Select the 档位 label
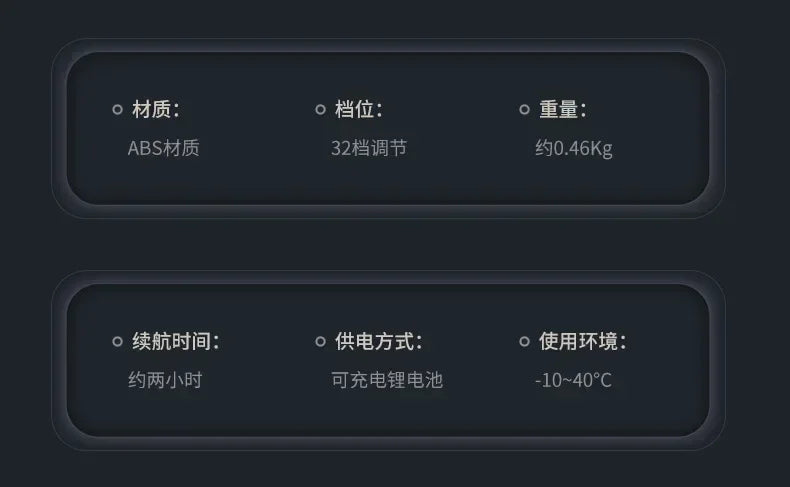This screenshot has width=790, height=487. pyautogui.click(x=359, y=110)
